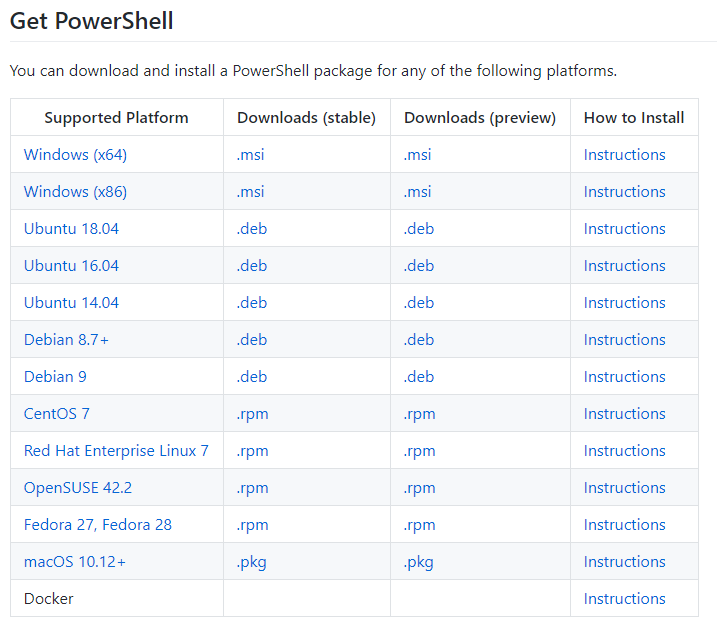This screenshot has height=626, width=717.
Task: Download stable .deb for Debian 9
Action: pos(252,377)
